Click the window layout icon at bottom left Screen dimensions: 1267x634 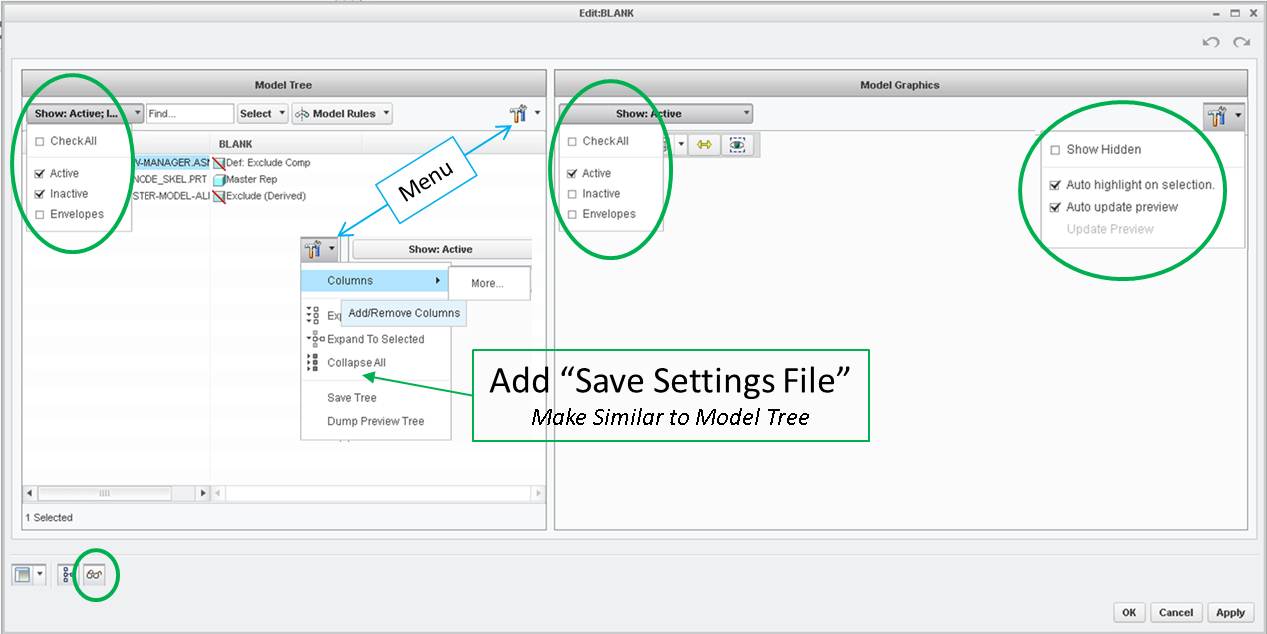pyautogui.click(x=22, y=575)
